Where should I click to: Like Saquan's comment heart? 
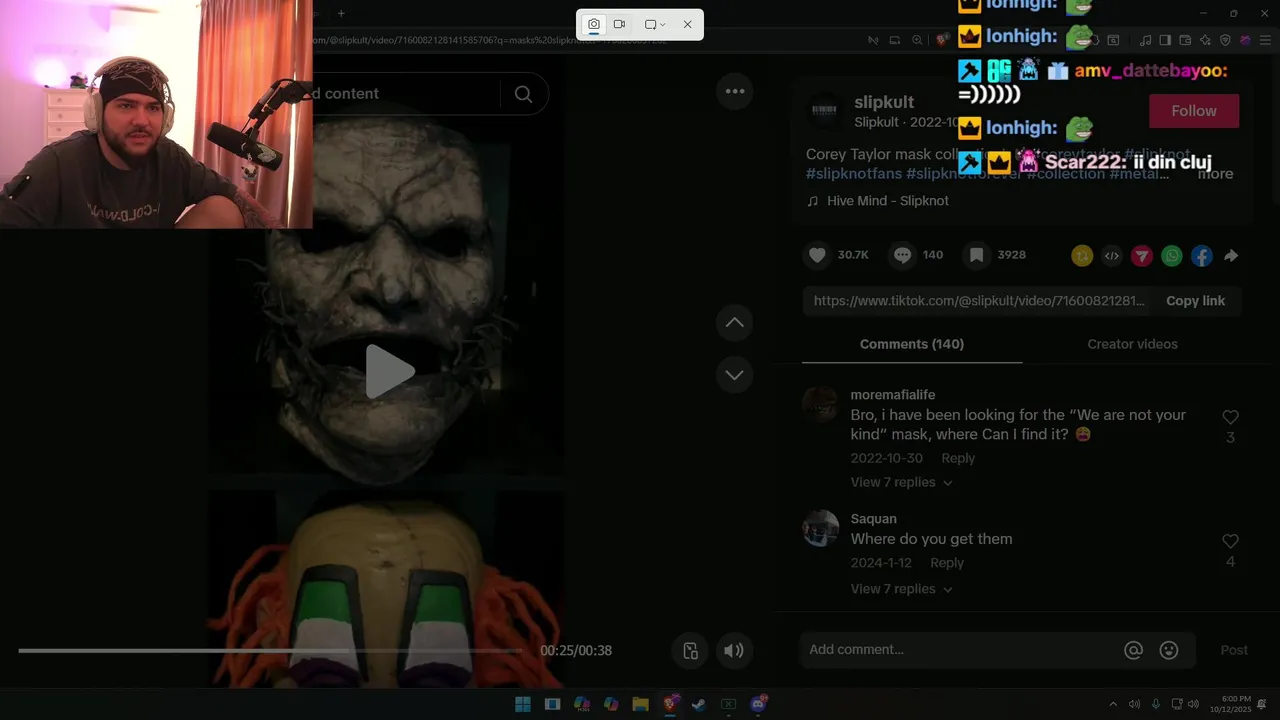coord(1230,541)
